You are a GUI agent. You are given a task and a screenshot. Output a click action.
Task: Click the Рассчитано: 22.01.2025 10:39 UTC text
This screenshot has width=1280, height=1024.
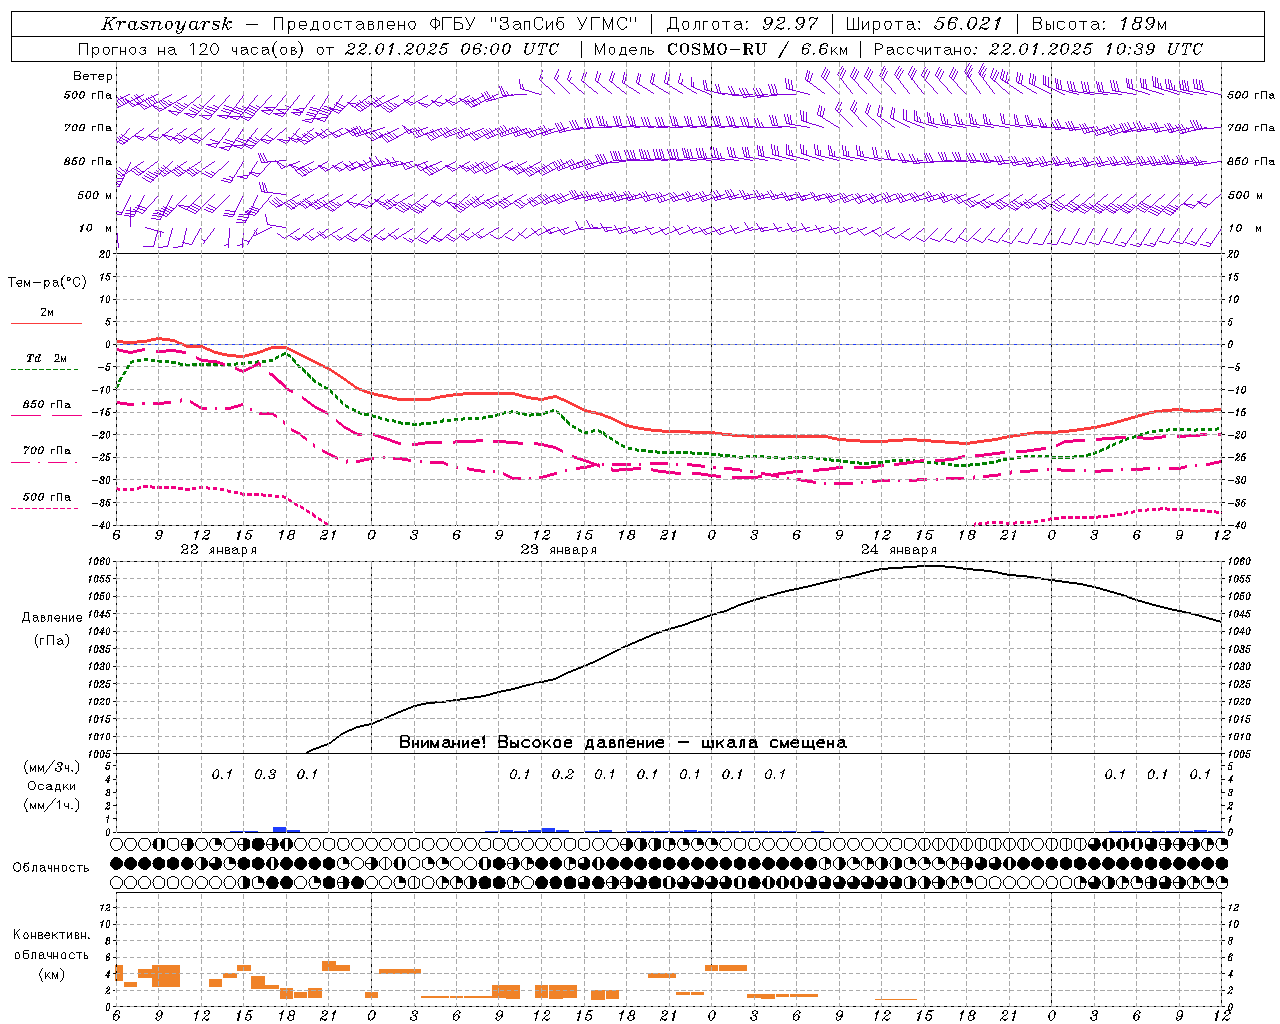[1038, 49]
